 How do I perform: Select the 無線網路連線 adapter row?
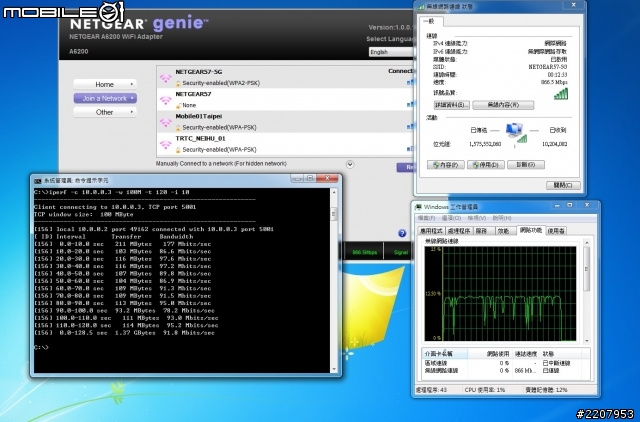(506, 371)
